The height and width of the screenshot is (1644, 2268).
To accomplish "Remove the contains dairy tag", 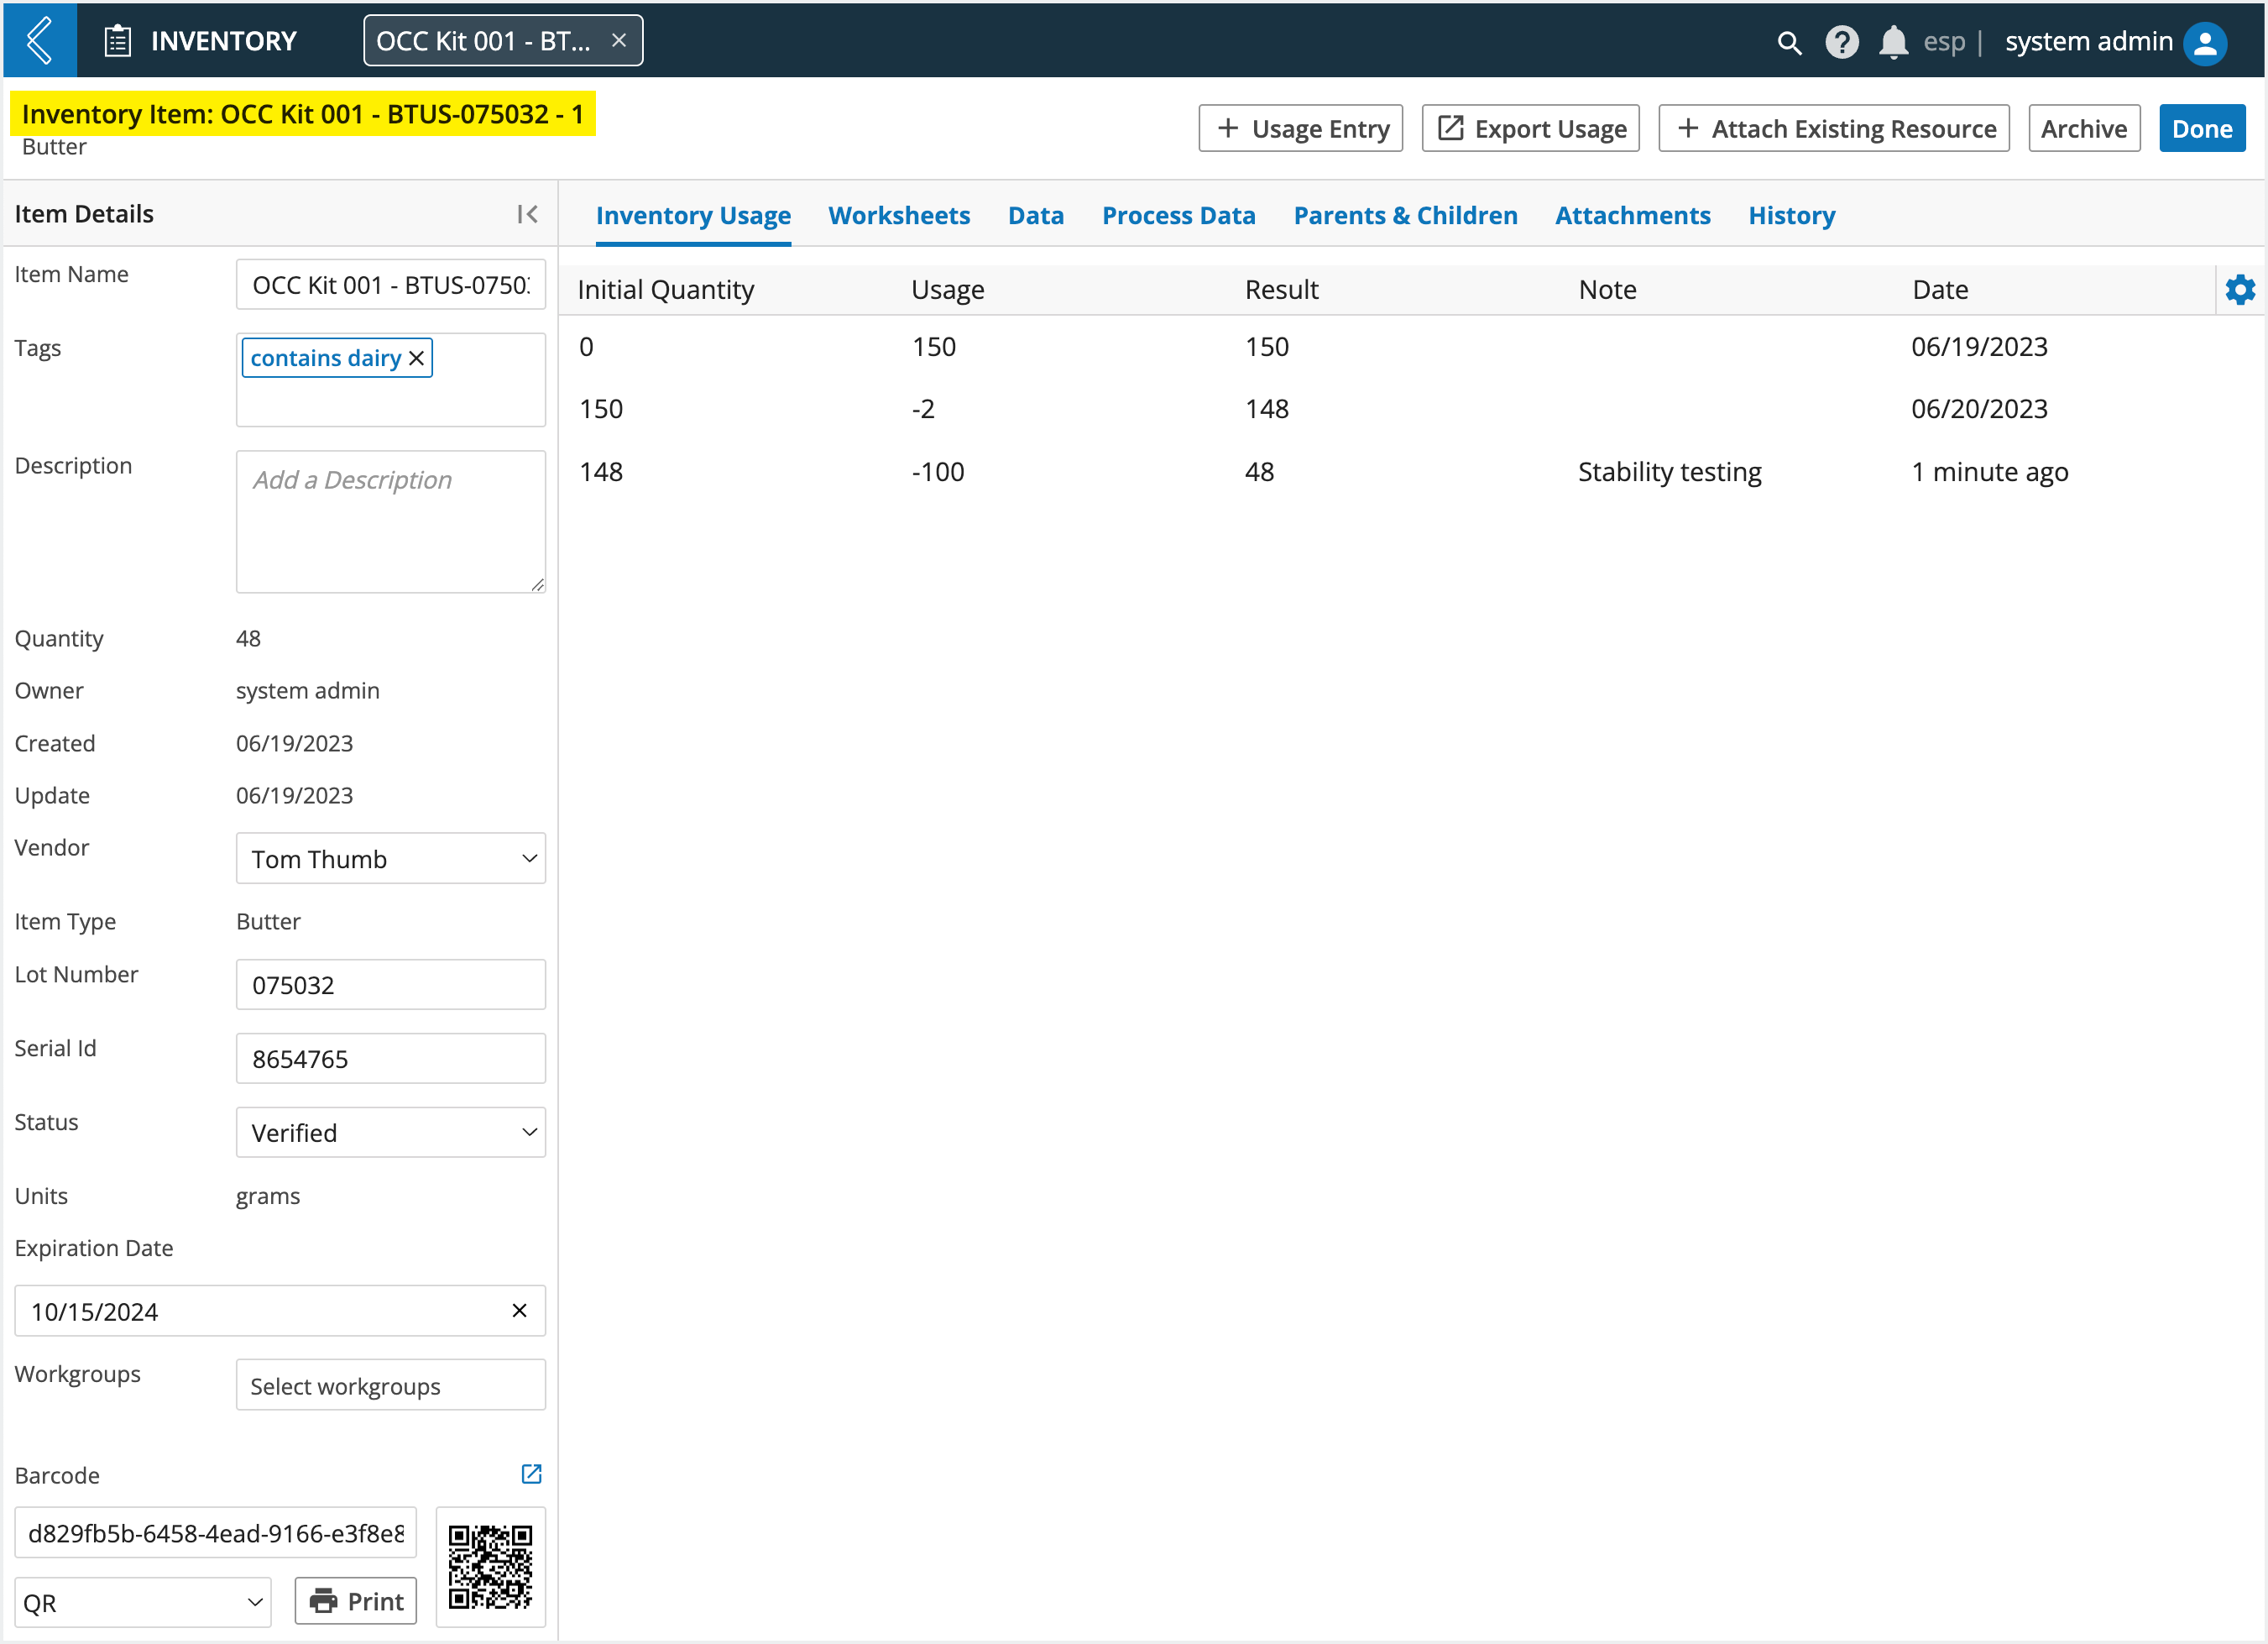I will (417, 358).
